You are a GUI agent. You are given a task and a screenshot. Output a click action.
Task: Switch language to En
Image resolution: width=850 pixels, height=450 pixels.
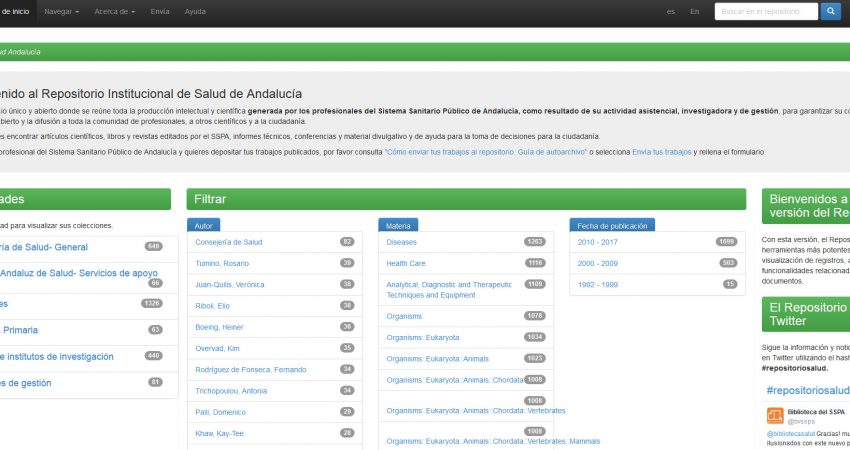[694, 11]
